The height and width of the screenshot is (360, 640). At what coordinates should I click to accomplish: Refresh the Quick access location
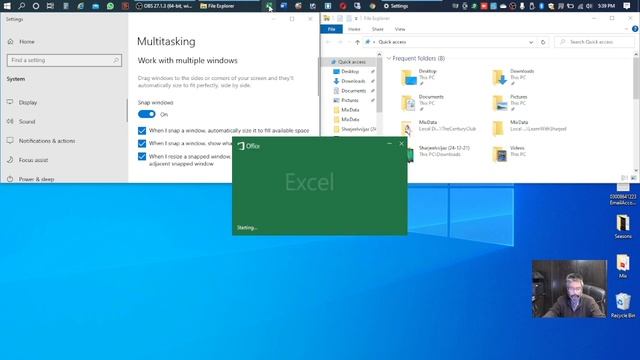tap(543, 42)
